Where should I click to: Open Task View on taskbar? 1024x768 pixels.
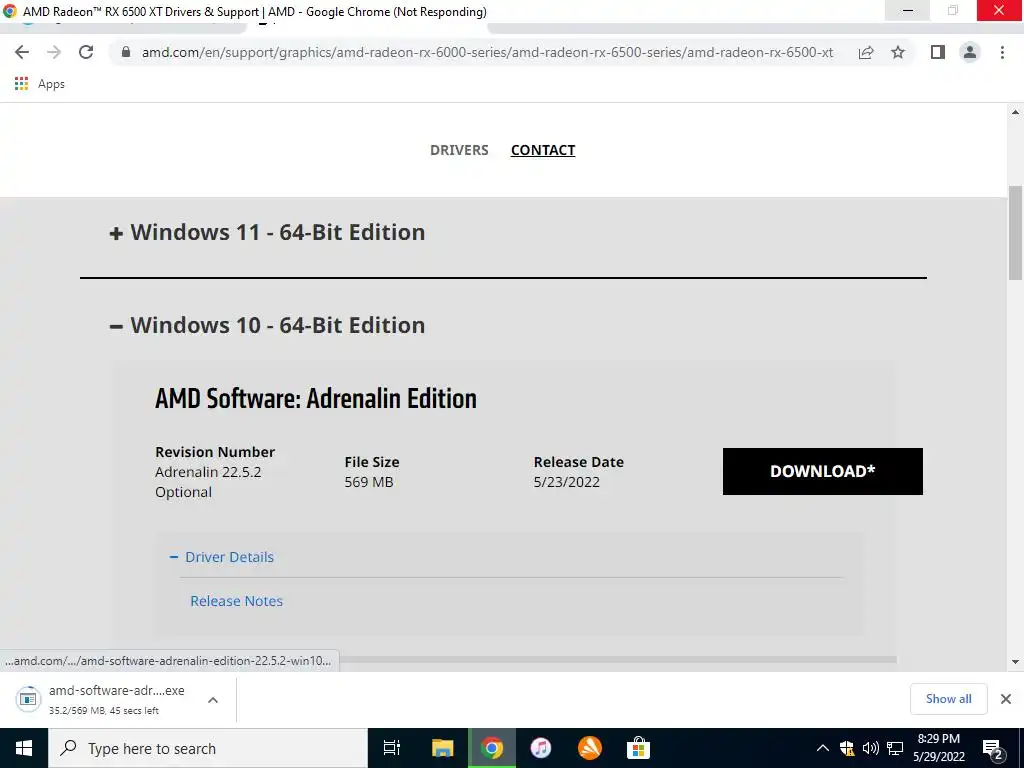pyautogui.click(x=392, y=748)
